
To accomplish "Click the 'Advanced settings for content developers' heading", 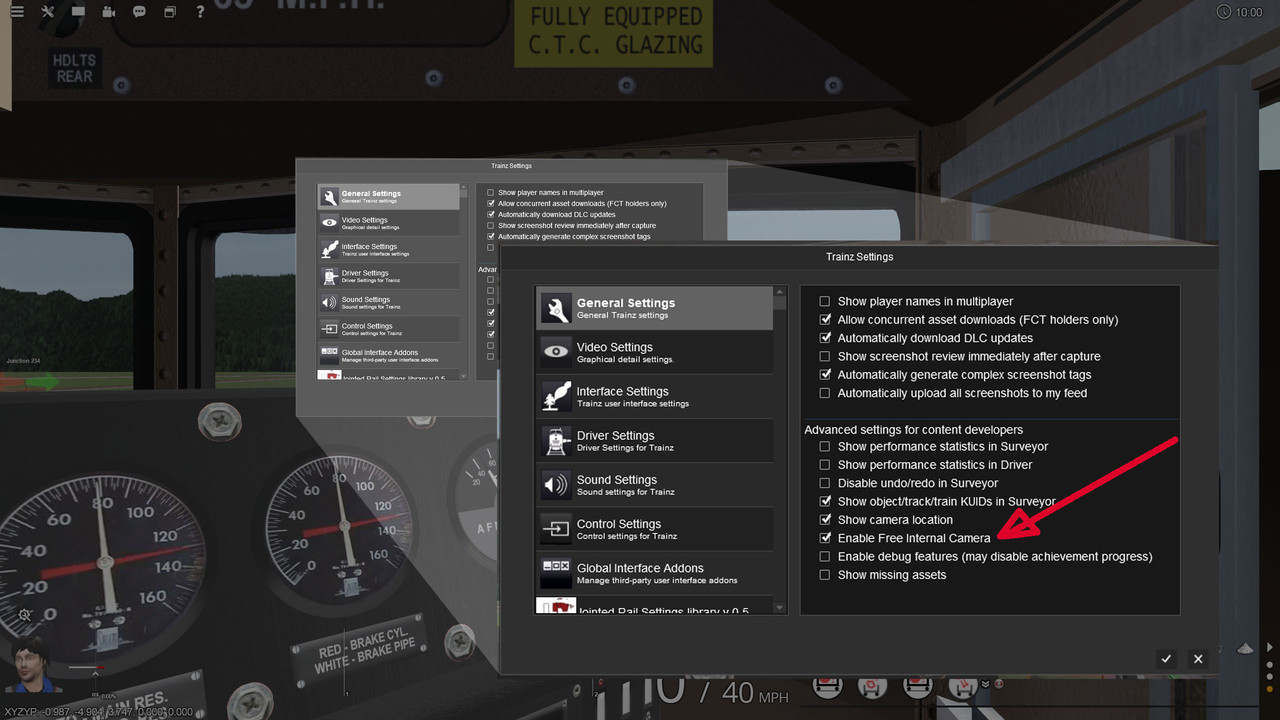I will 914,429.
